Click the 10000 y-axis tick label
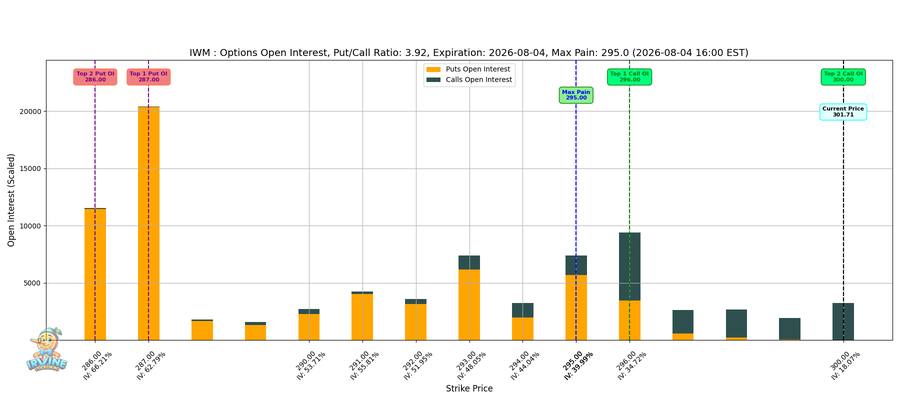900x400 pixels. point(31,226)
